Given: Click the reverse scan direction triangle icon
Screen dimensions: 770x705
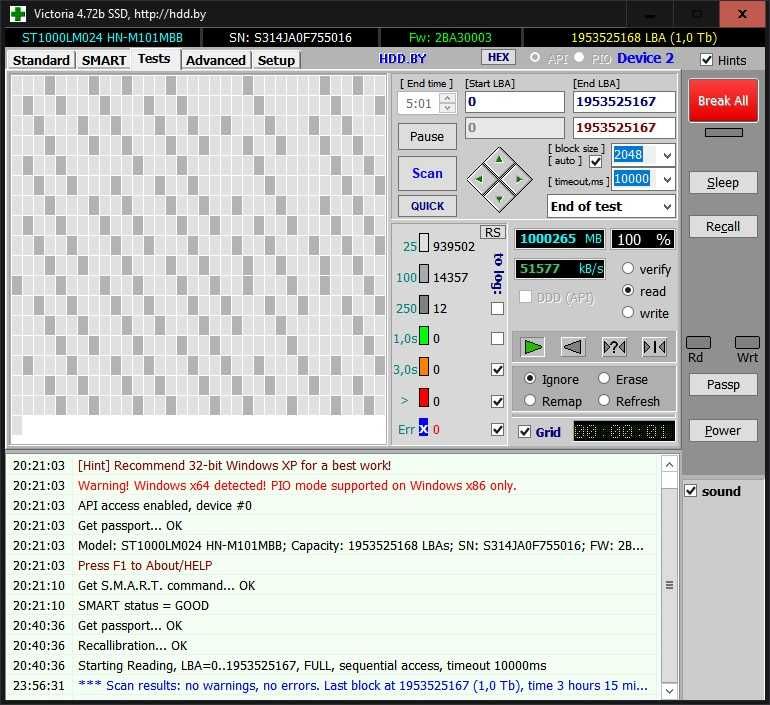Looking at the screenshot, I should coord(573,347).
